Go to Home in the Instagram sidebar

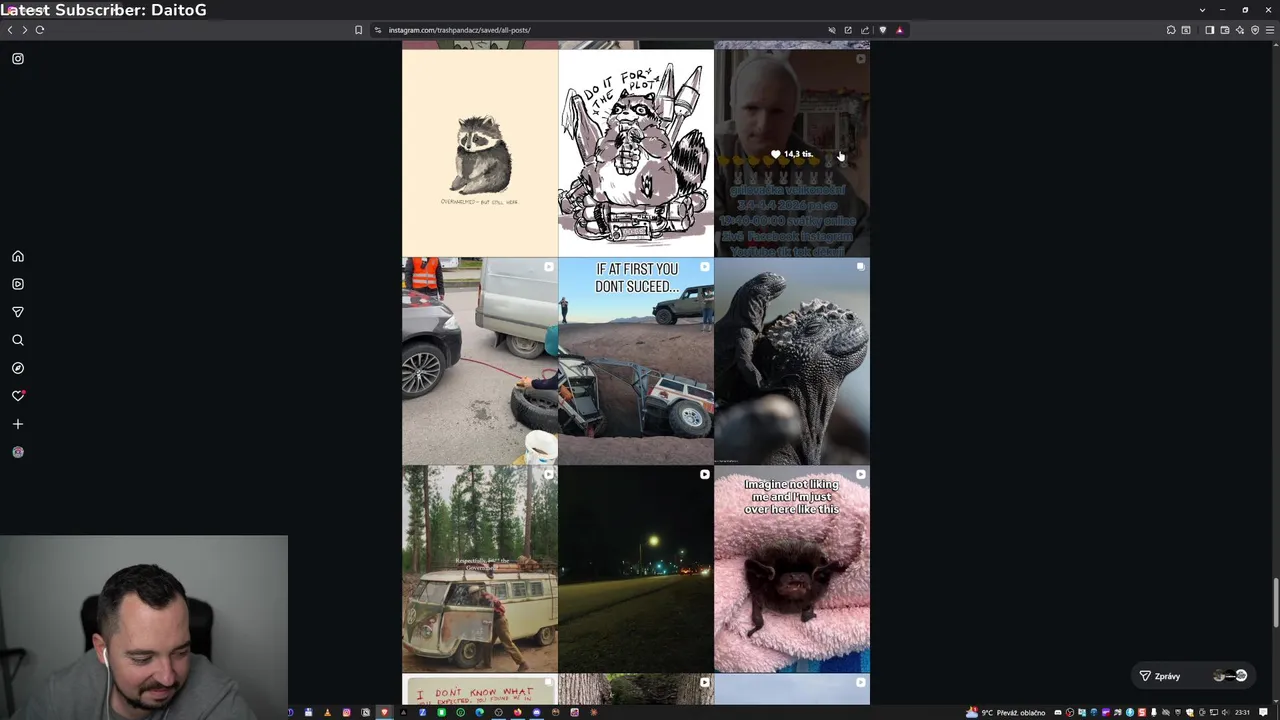point(18,256)
